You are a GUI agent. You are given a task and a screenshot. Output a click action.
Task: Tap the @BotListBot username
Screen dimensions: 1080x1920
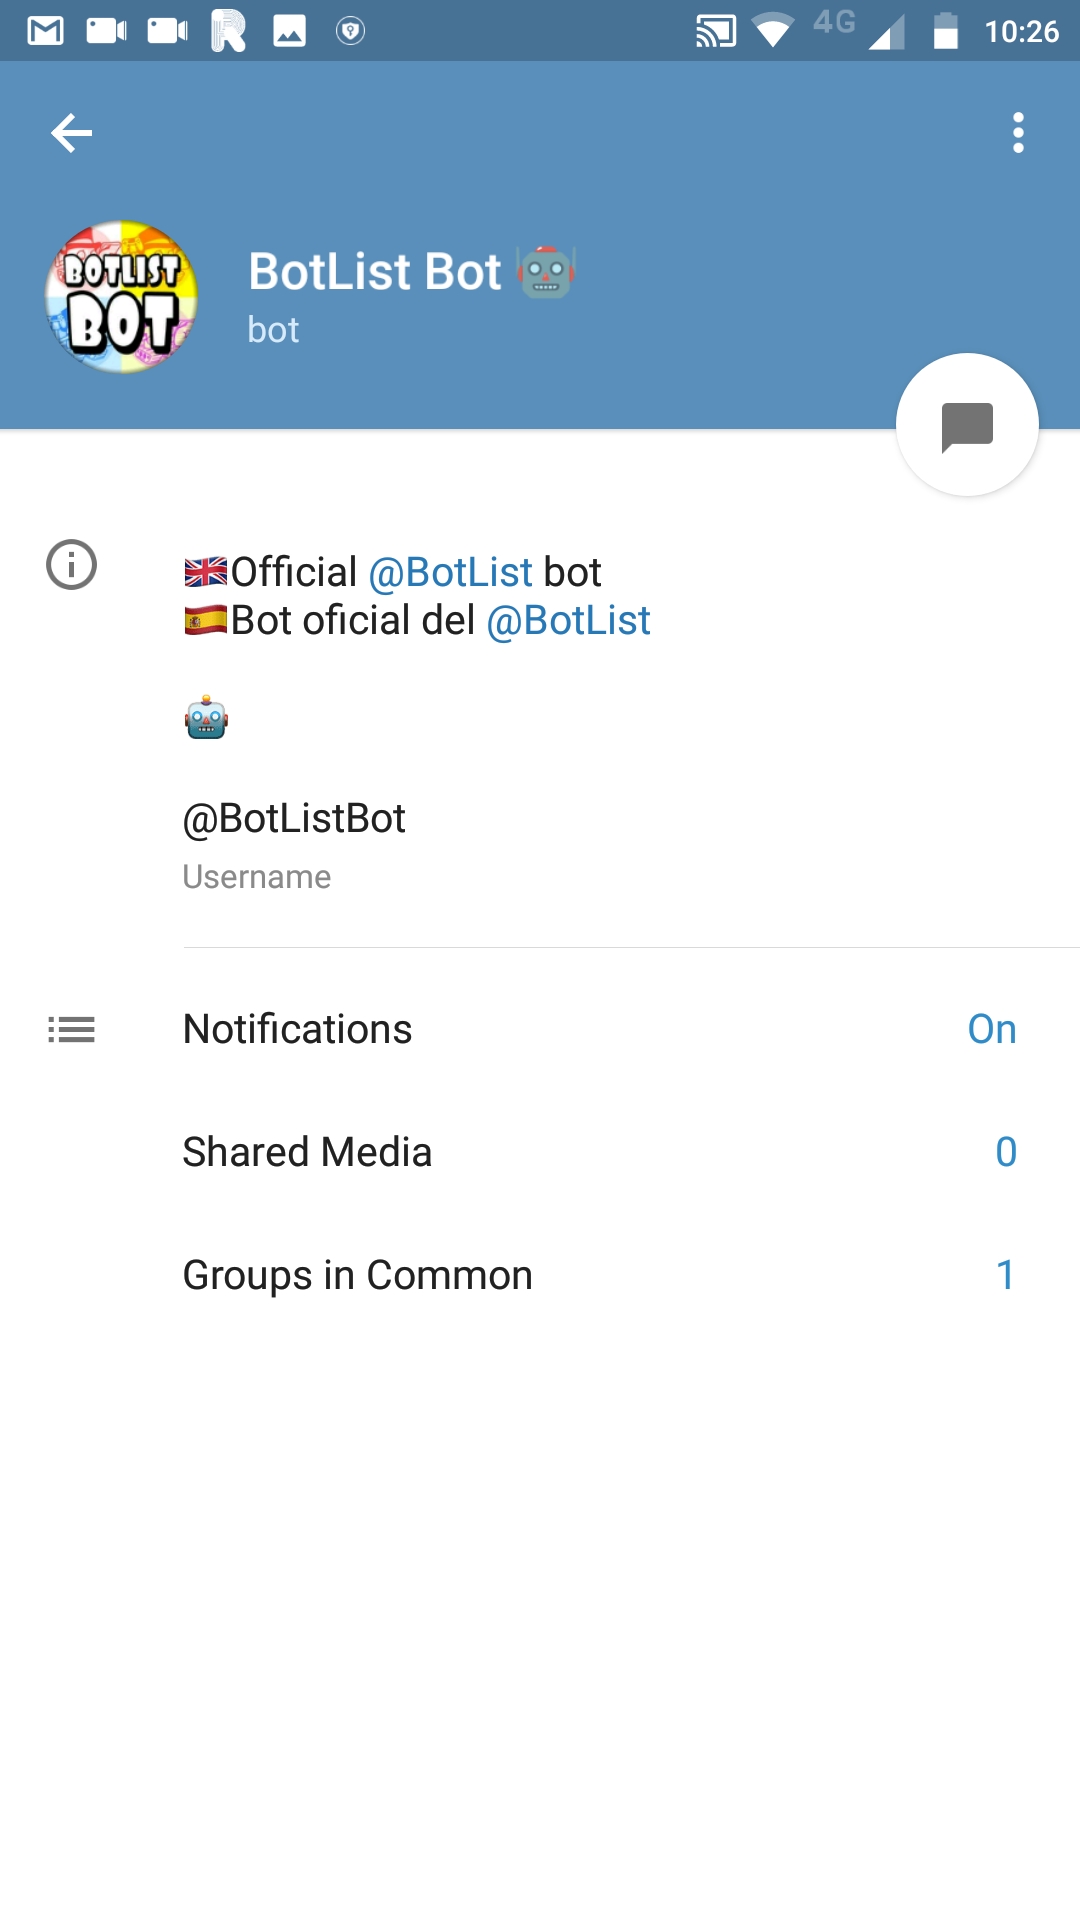pos(294,819)
